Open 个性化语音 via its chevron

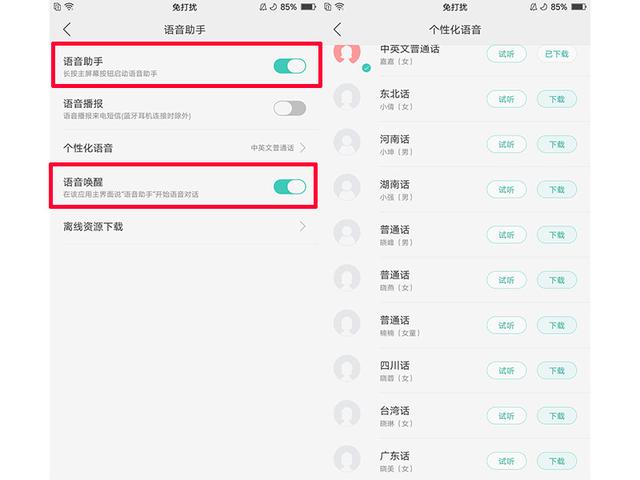[302, 147]
